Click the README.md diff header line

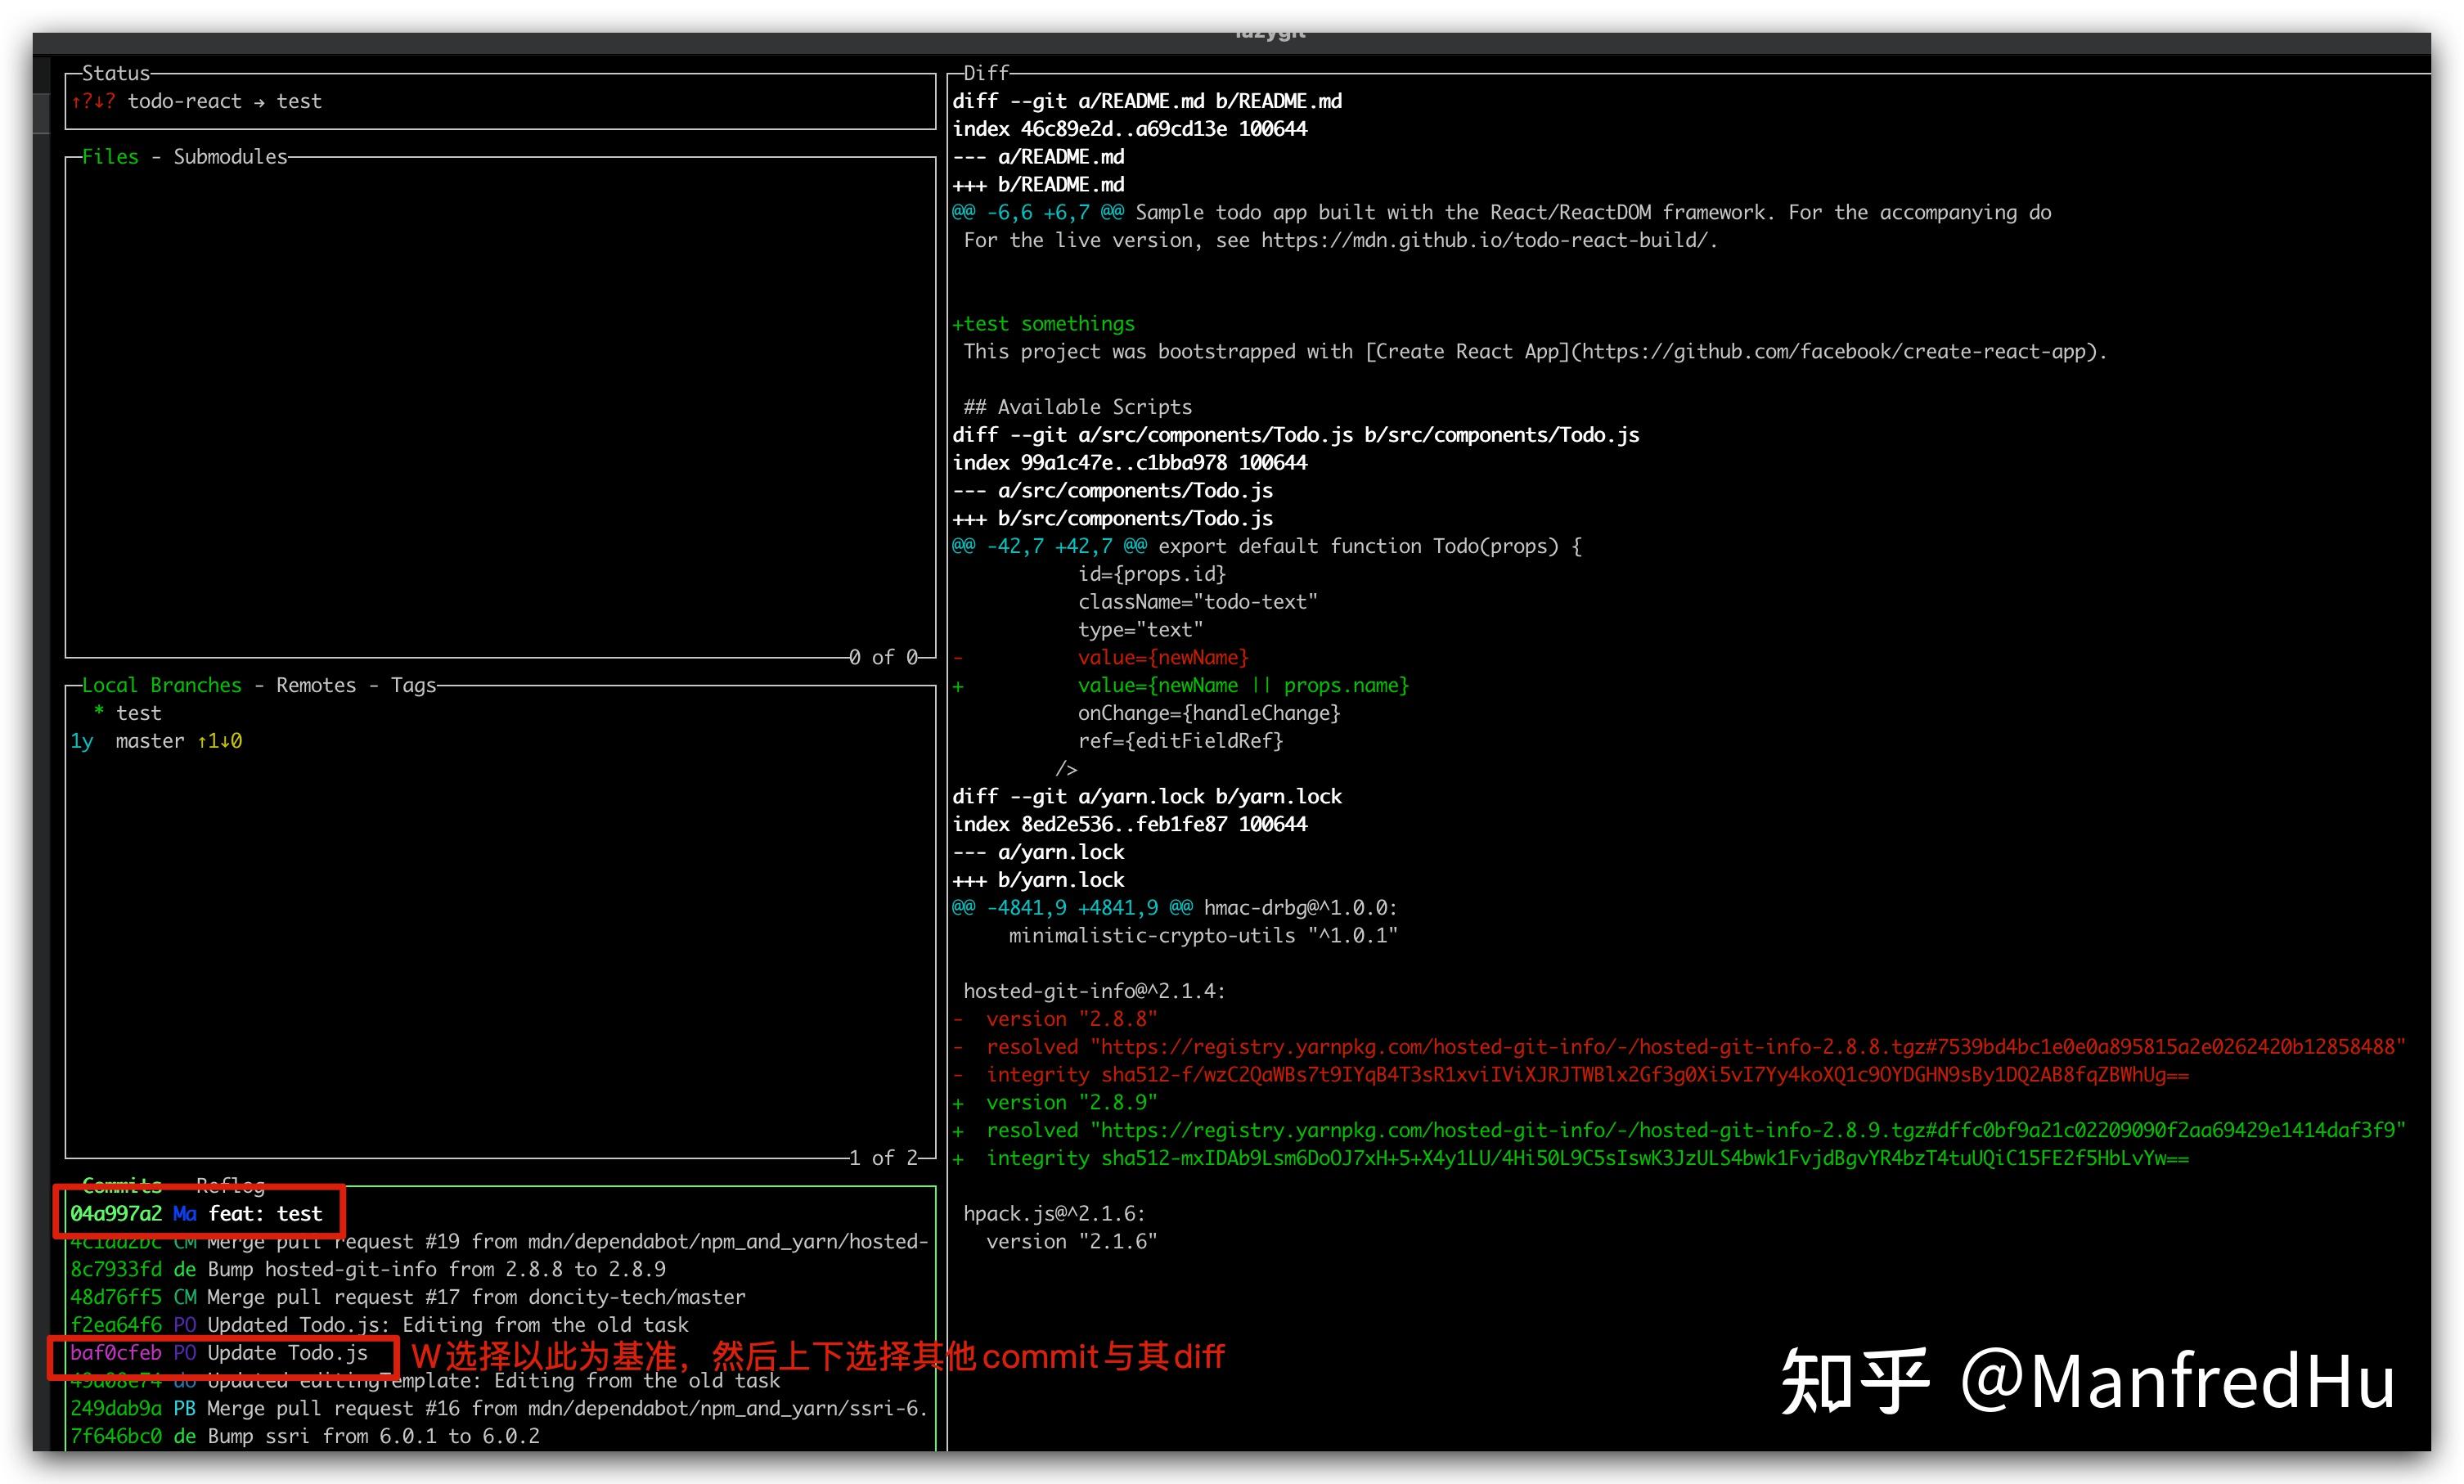point(1147,101)
